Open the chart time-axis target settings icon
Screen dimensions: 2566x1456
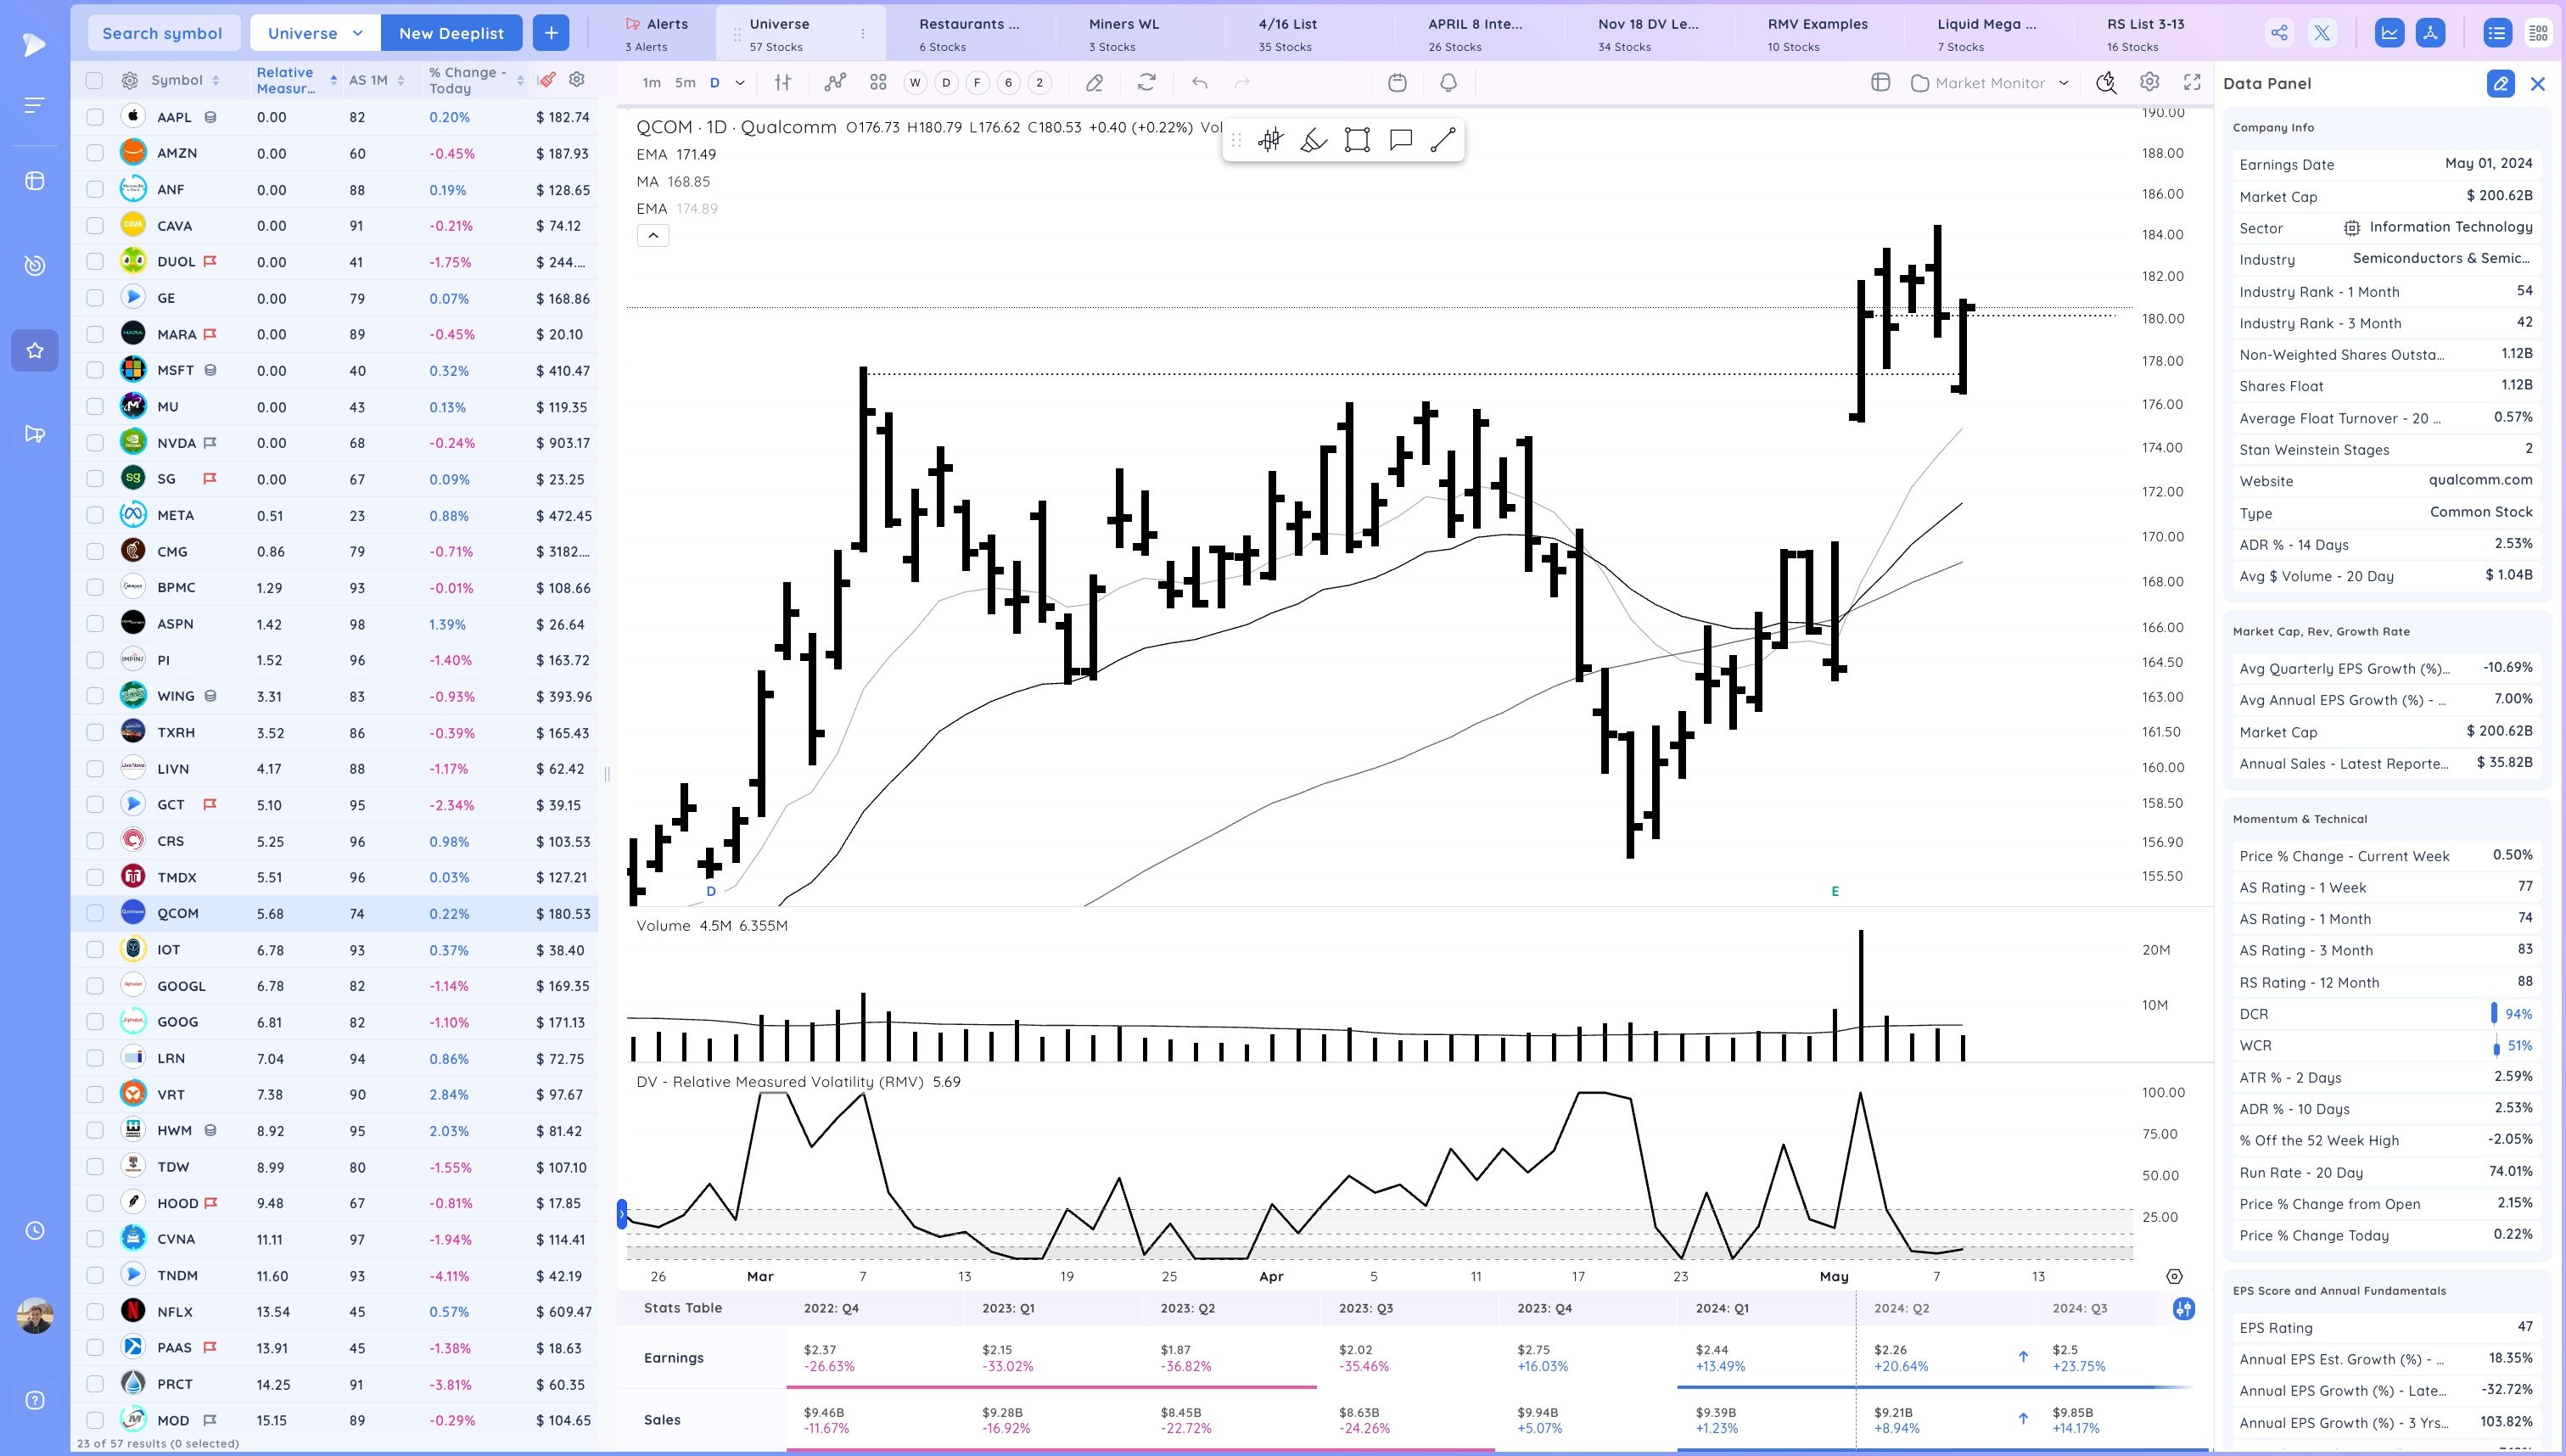tap(2174, 1277)
